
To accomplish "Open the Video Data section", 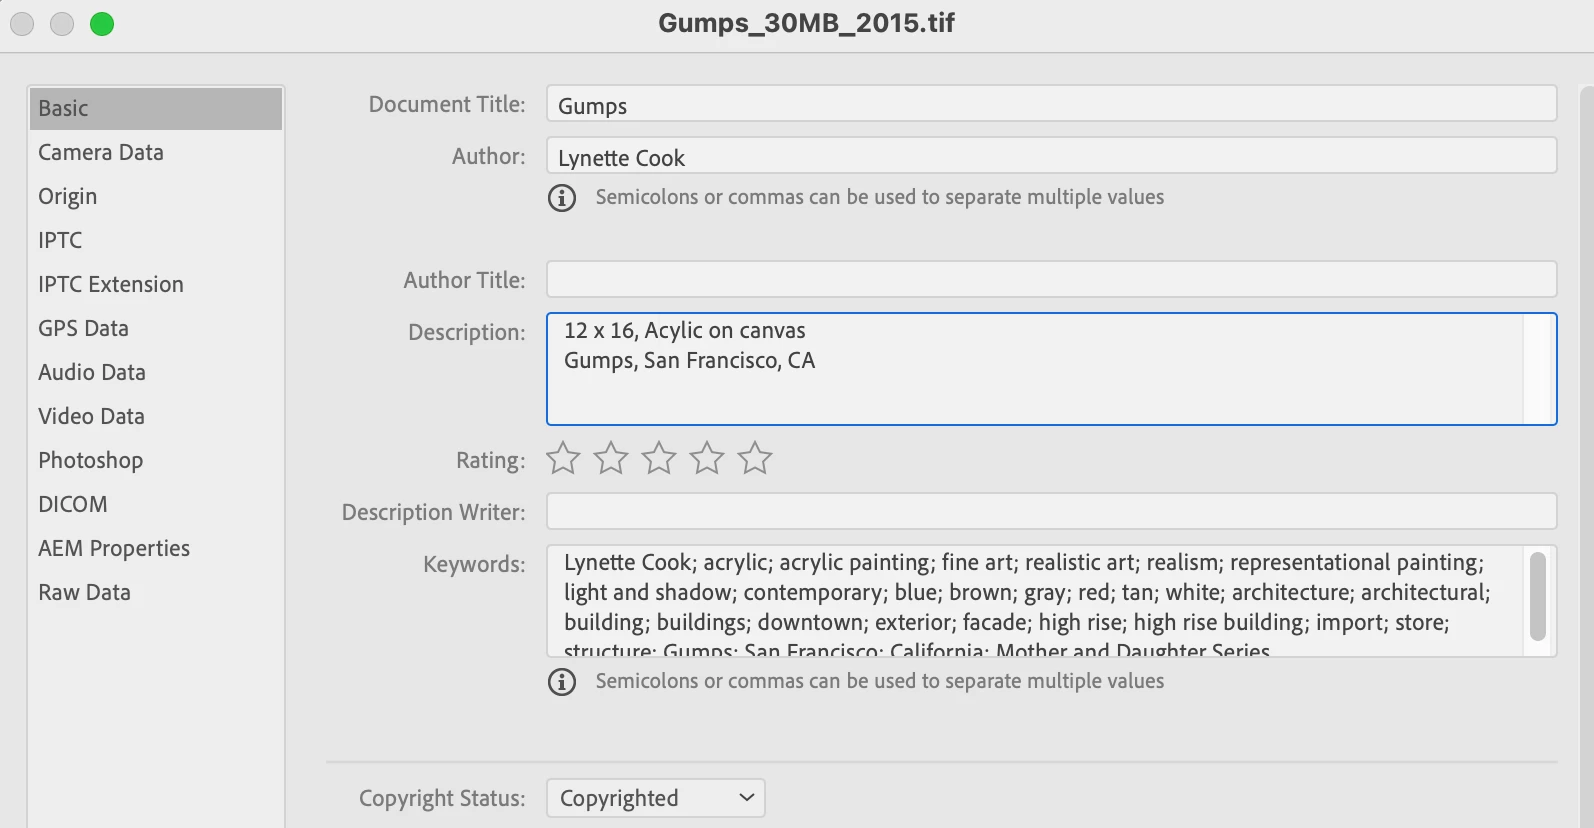I will point(156,416).
